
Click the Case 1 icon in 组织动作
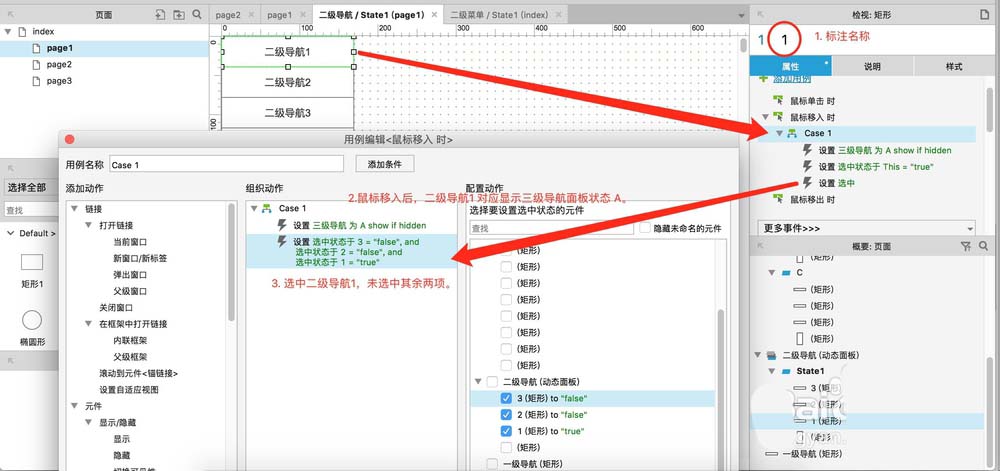(x=267, y=208)
